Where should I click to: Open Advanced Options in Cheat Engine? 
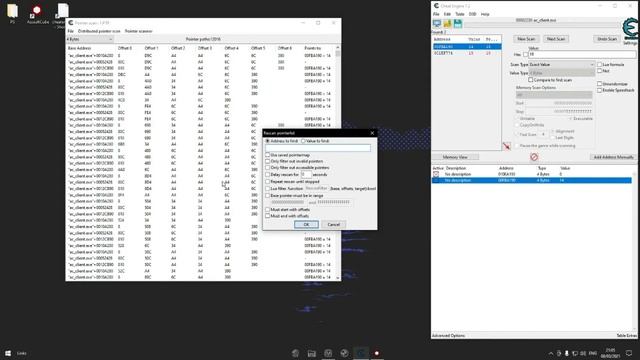point(448,336)
